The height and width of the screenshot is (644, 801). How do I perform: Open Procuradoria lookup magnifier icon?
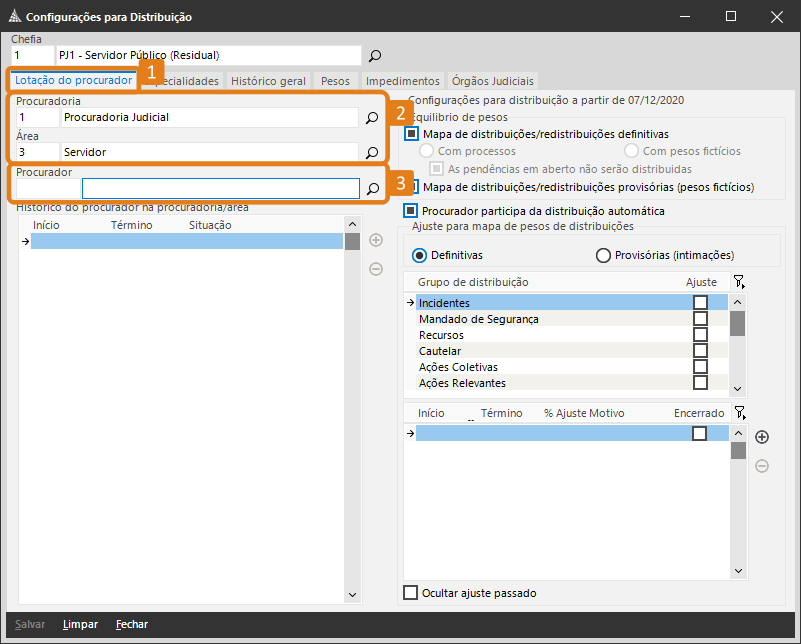[x=372, y=118]
